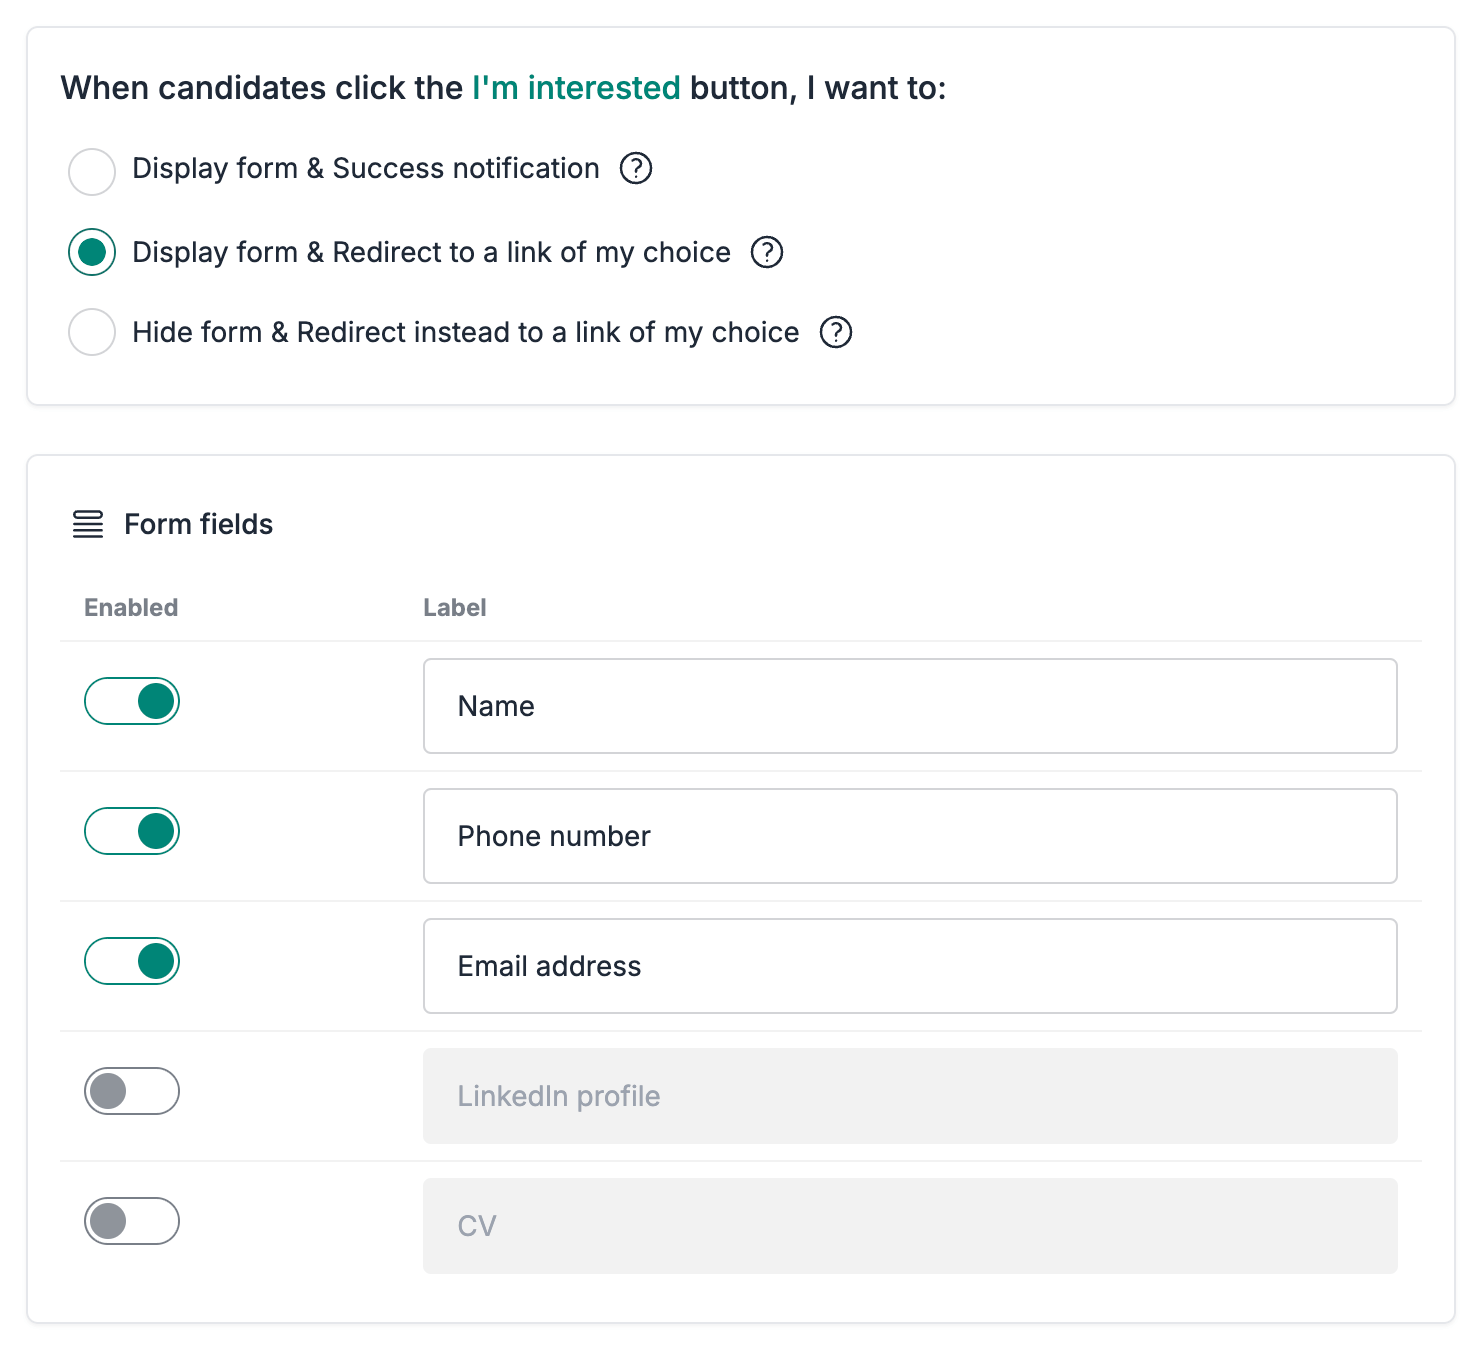Viewport: 1480px width, 1352px height.
Task: Turn on the CV field toggle
Action: [132, 1221]
